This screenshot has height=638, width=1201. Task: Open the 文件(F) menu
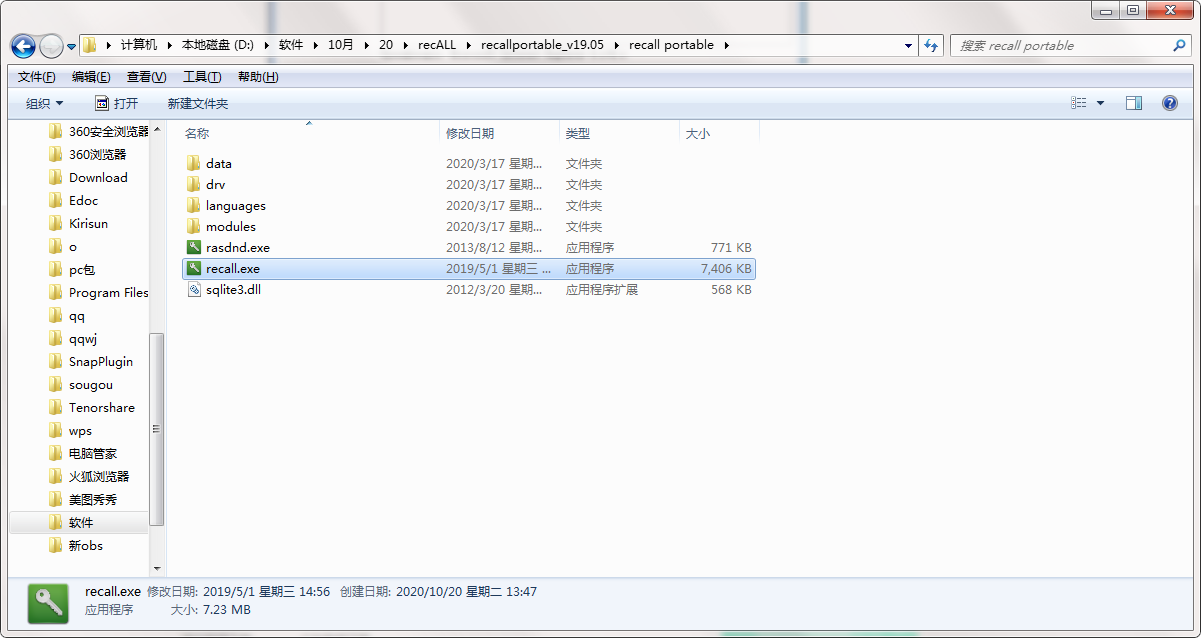[37, 77]
